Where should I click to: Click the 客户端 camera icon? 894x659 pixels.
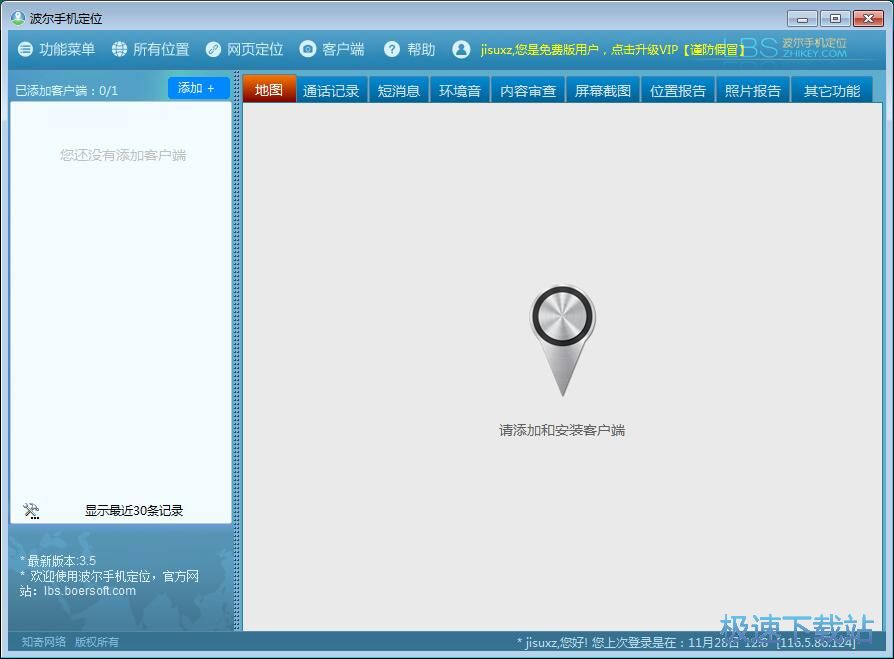click(307, 50)
